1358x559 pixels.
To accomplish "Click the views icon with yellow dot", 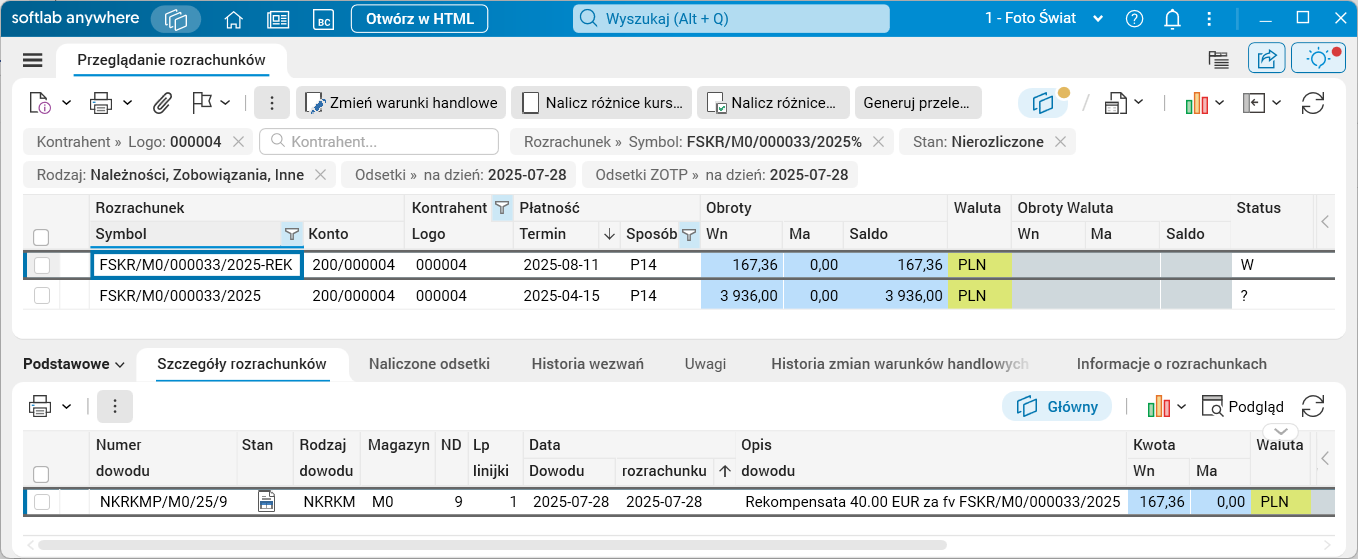I will 1044,102.
